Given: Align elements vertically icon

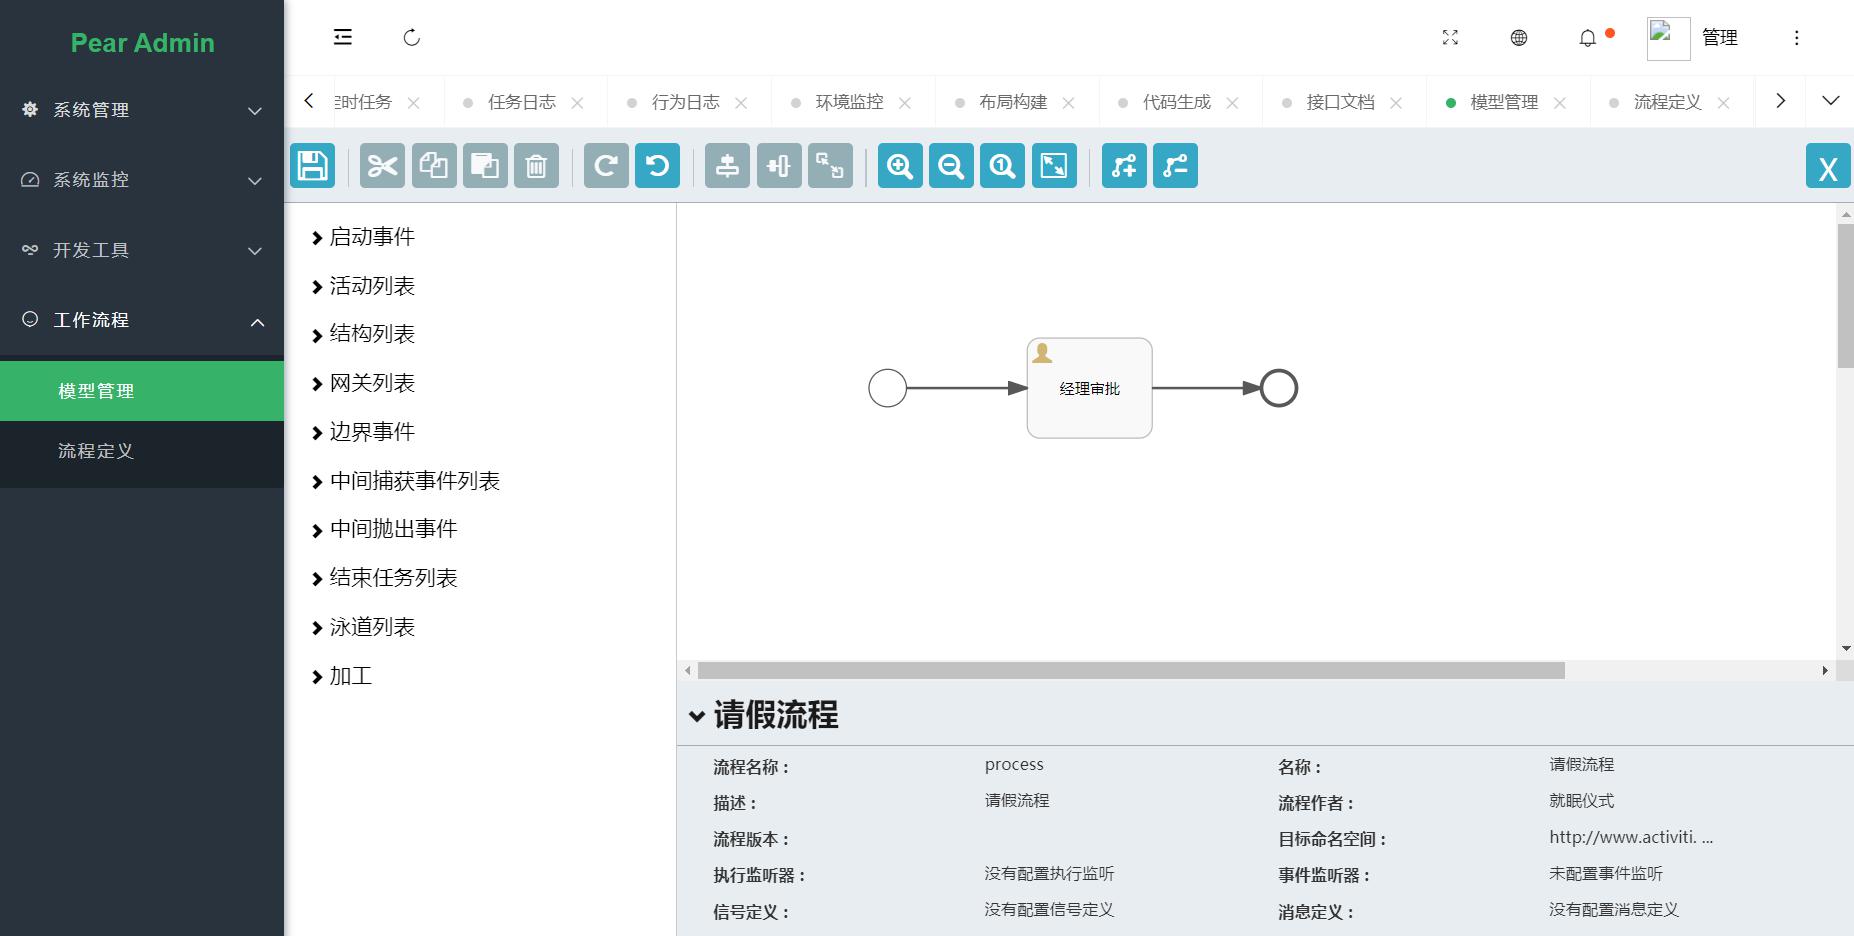Looking at the screenshot, I should click(x=727, y=165).
